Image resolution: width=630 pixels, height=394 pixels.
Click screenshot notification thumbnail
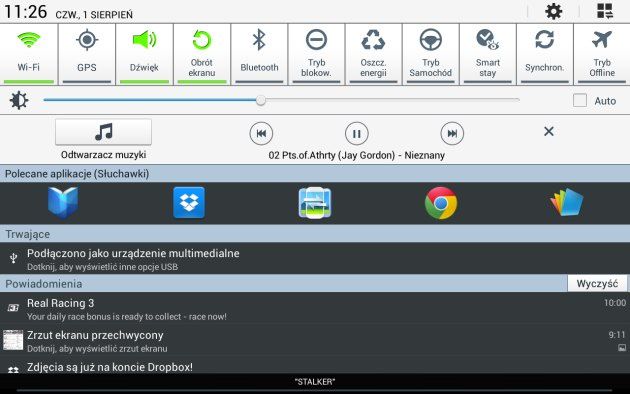tap(13, 340)
